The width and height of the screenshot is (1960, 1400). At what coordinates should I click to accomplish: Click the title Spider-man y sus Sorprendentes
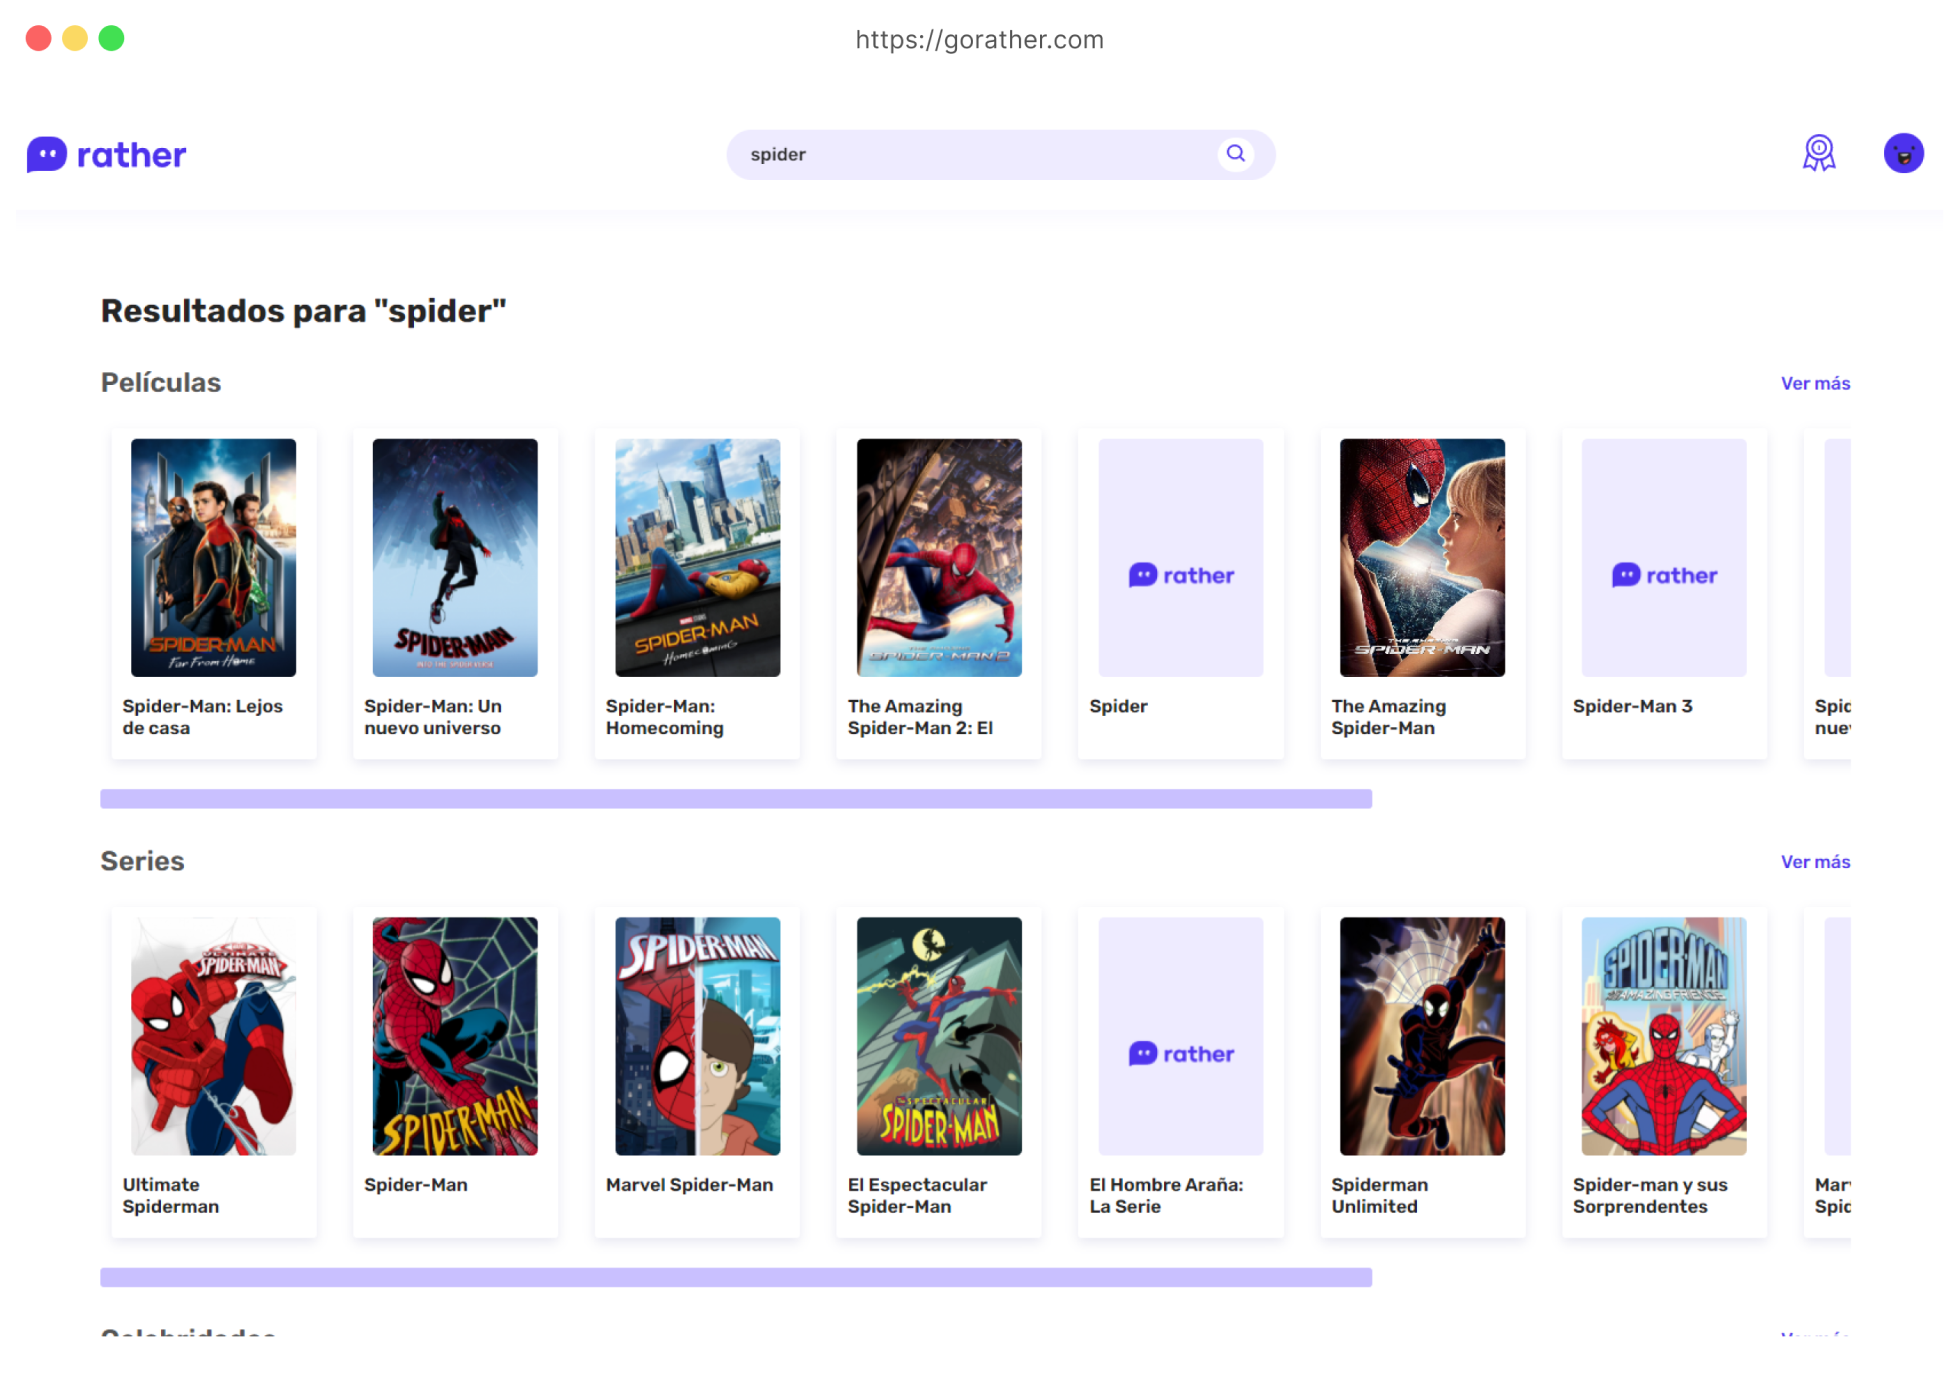coord(1650,1195)
